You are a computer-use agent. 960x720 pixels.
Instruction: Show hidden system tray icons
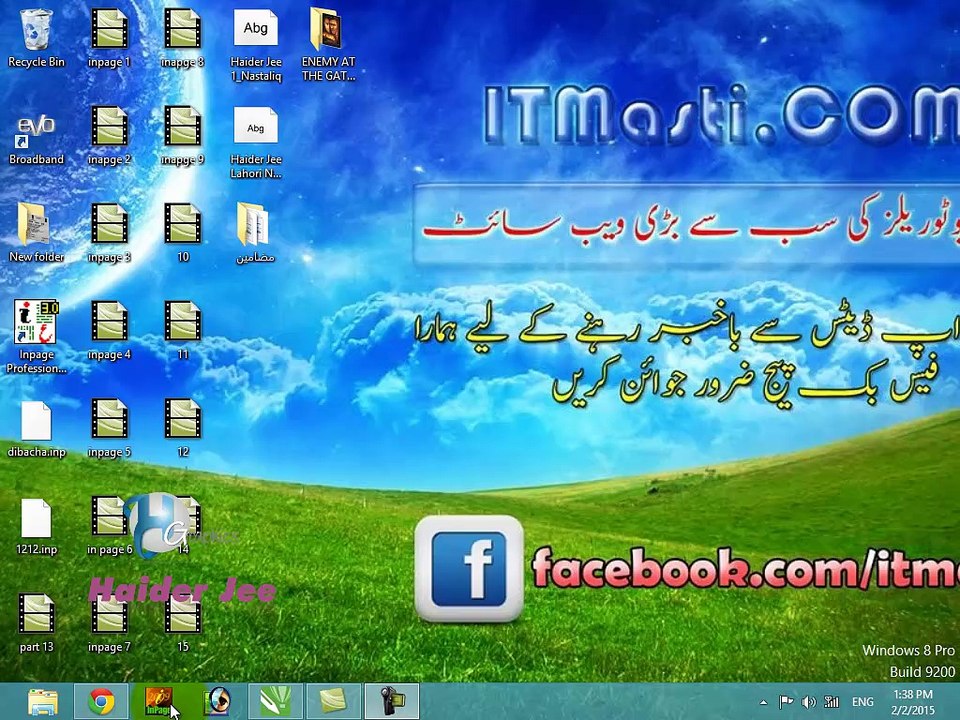click(x=763, y=702)
